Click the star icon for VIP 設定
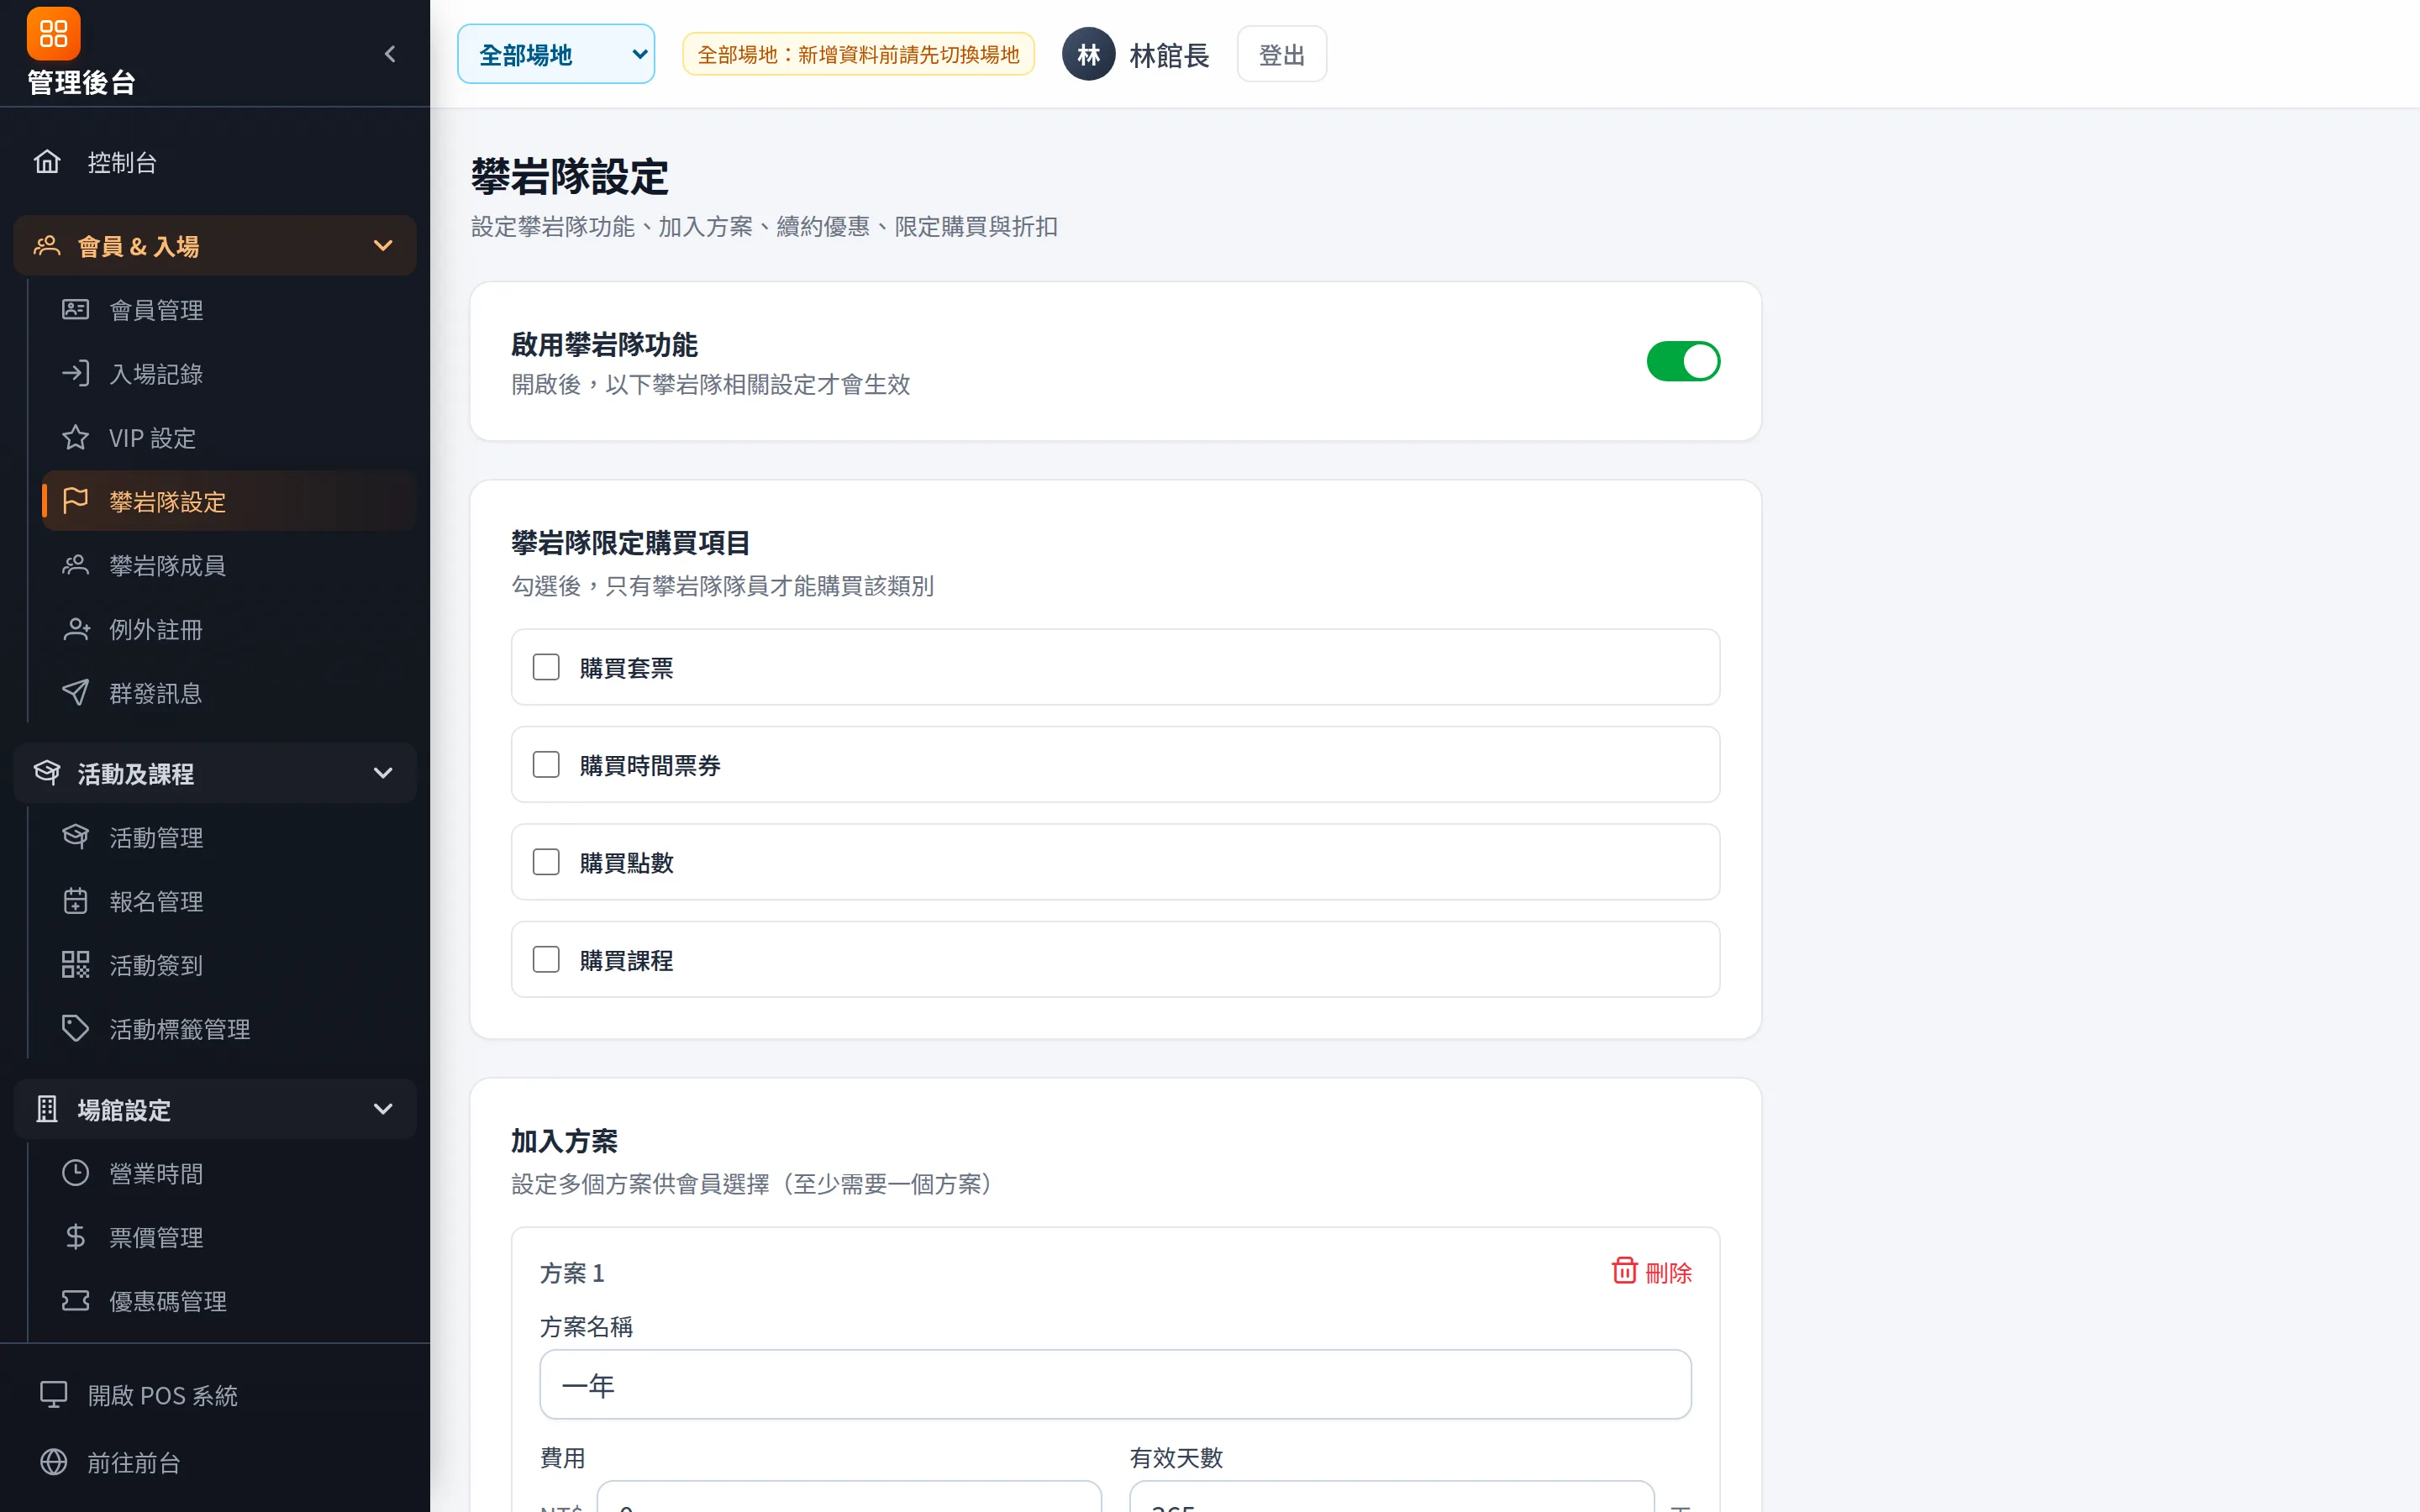The image size is (2420, 1512). pos(76,438)
